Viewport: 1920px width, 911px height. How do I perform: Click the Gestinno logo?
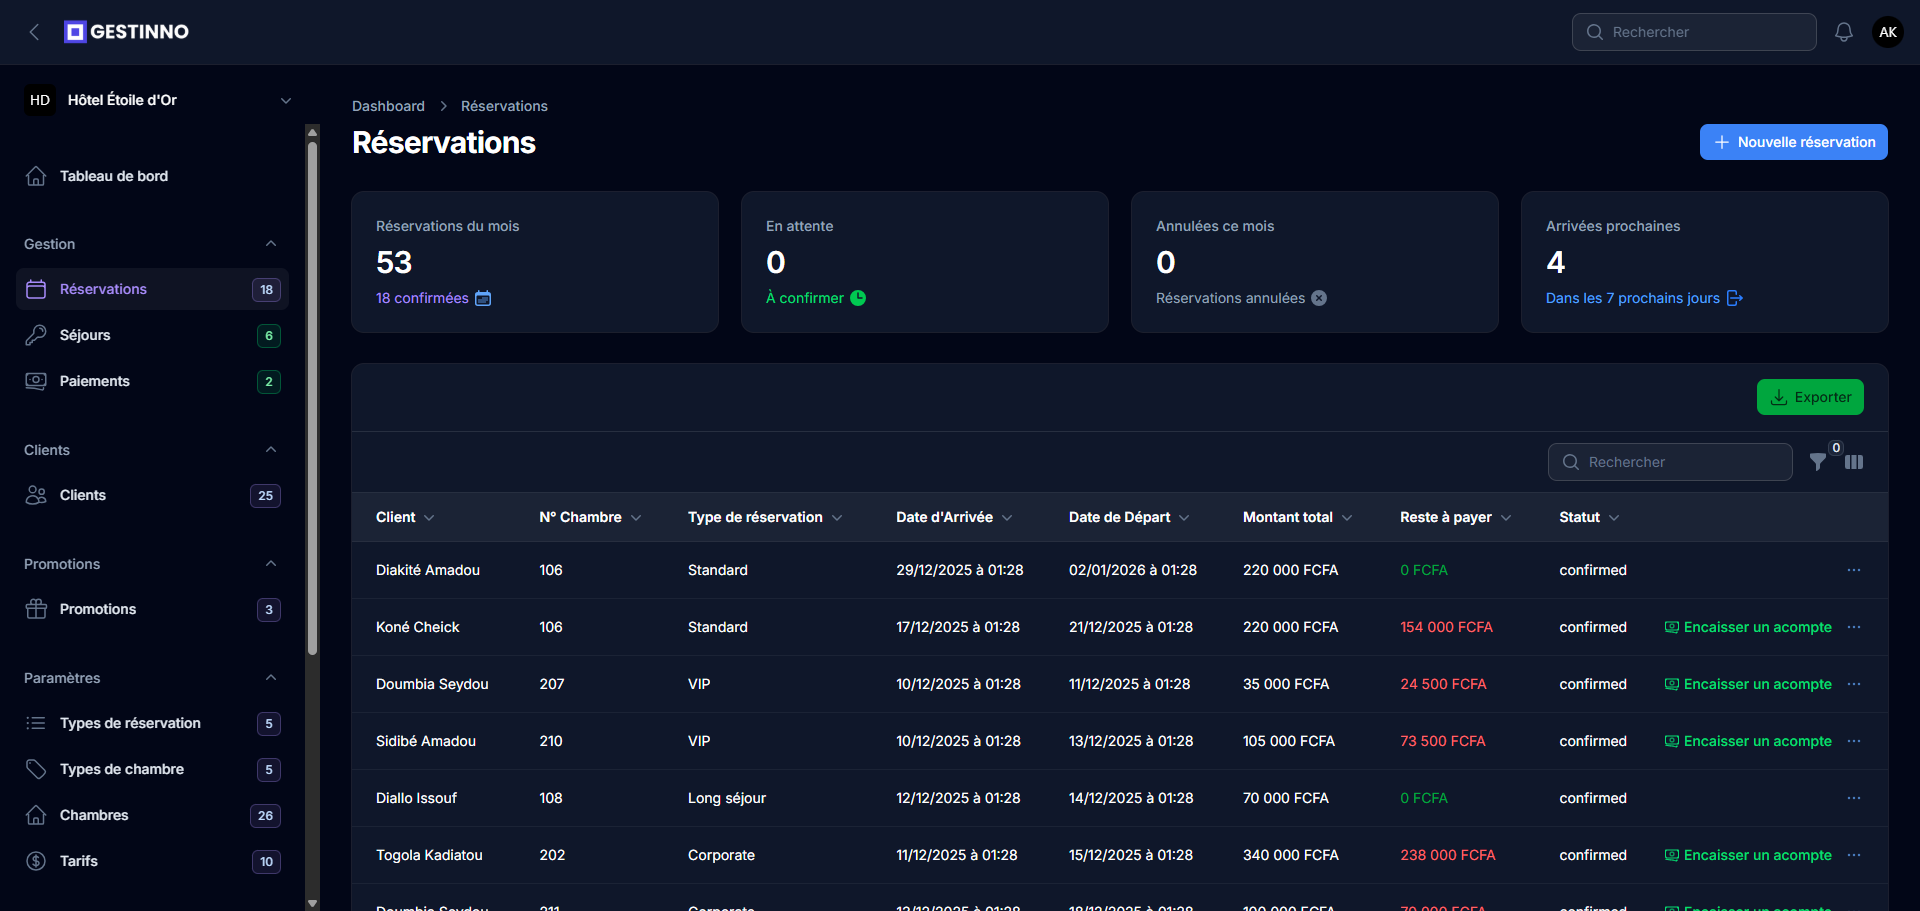(x=127, y=32)
